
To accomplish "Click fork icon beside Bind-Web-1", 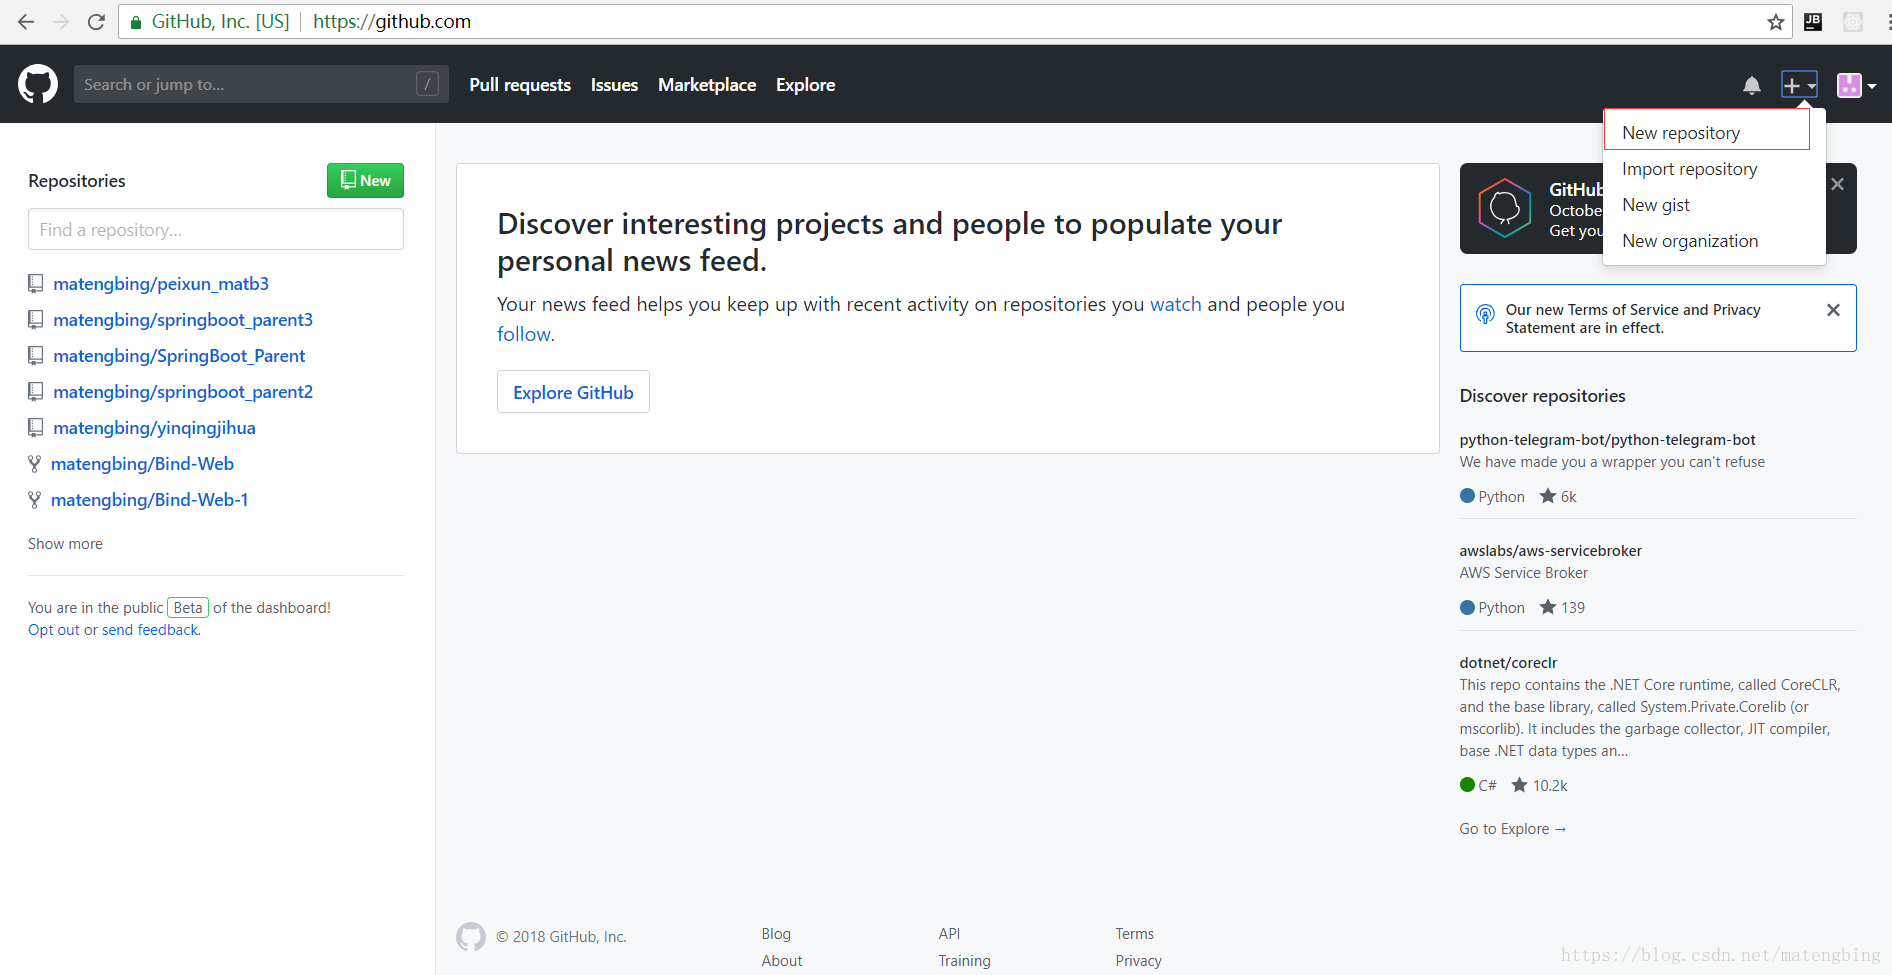I will click(34, 500).
